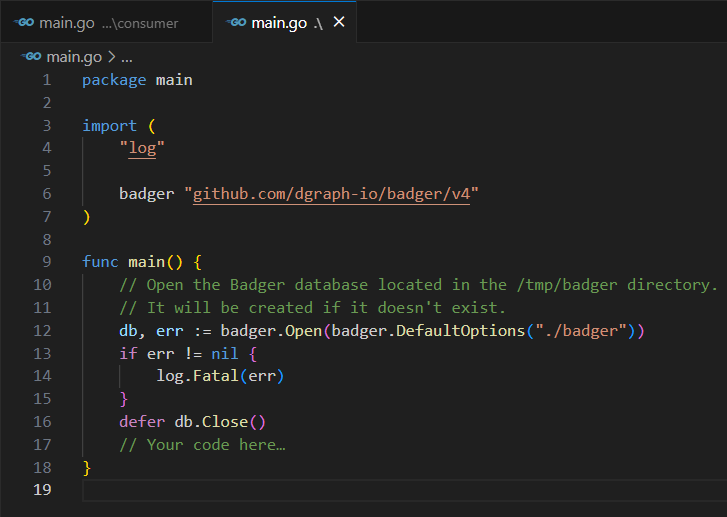Open main.go breadcrumb file picker
This screenshot has height=517, width=727.
coord(74,57)
